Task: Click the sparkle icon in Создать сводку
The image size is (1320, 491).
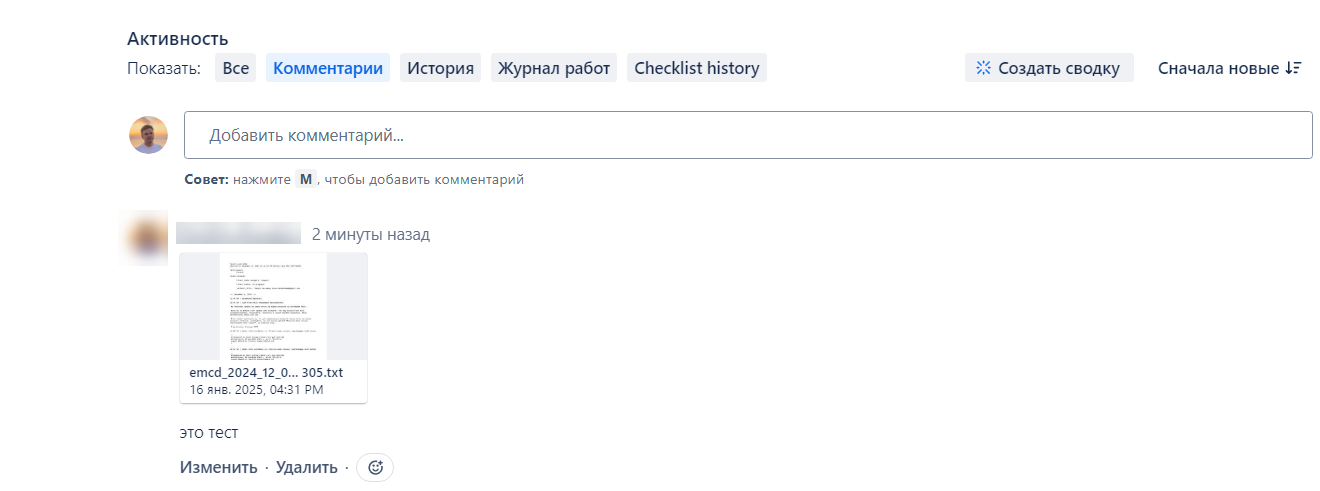Action: coord(983,68)
